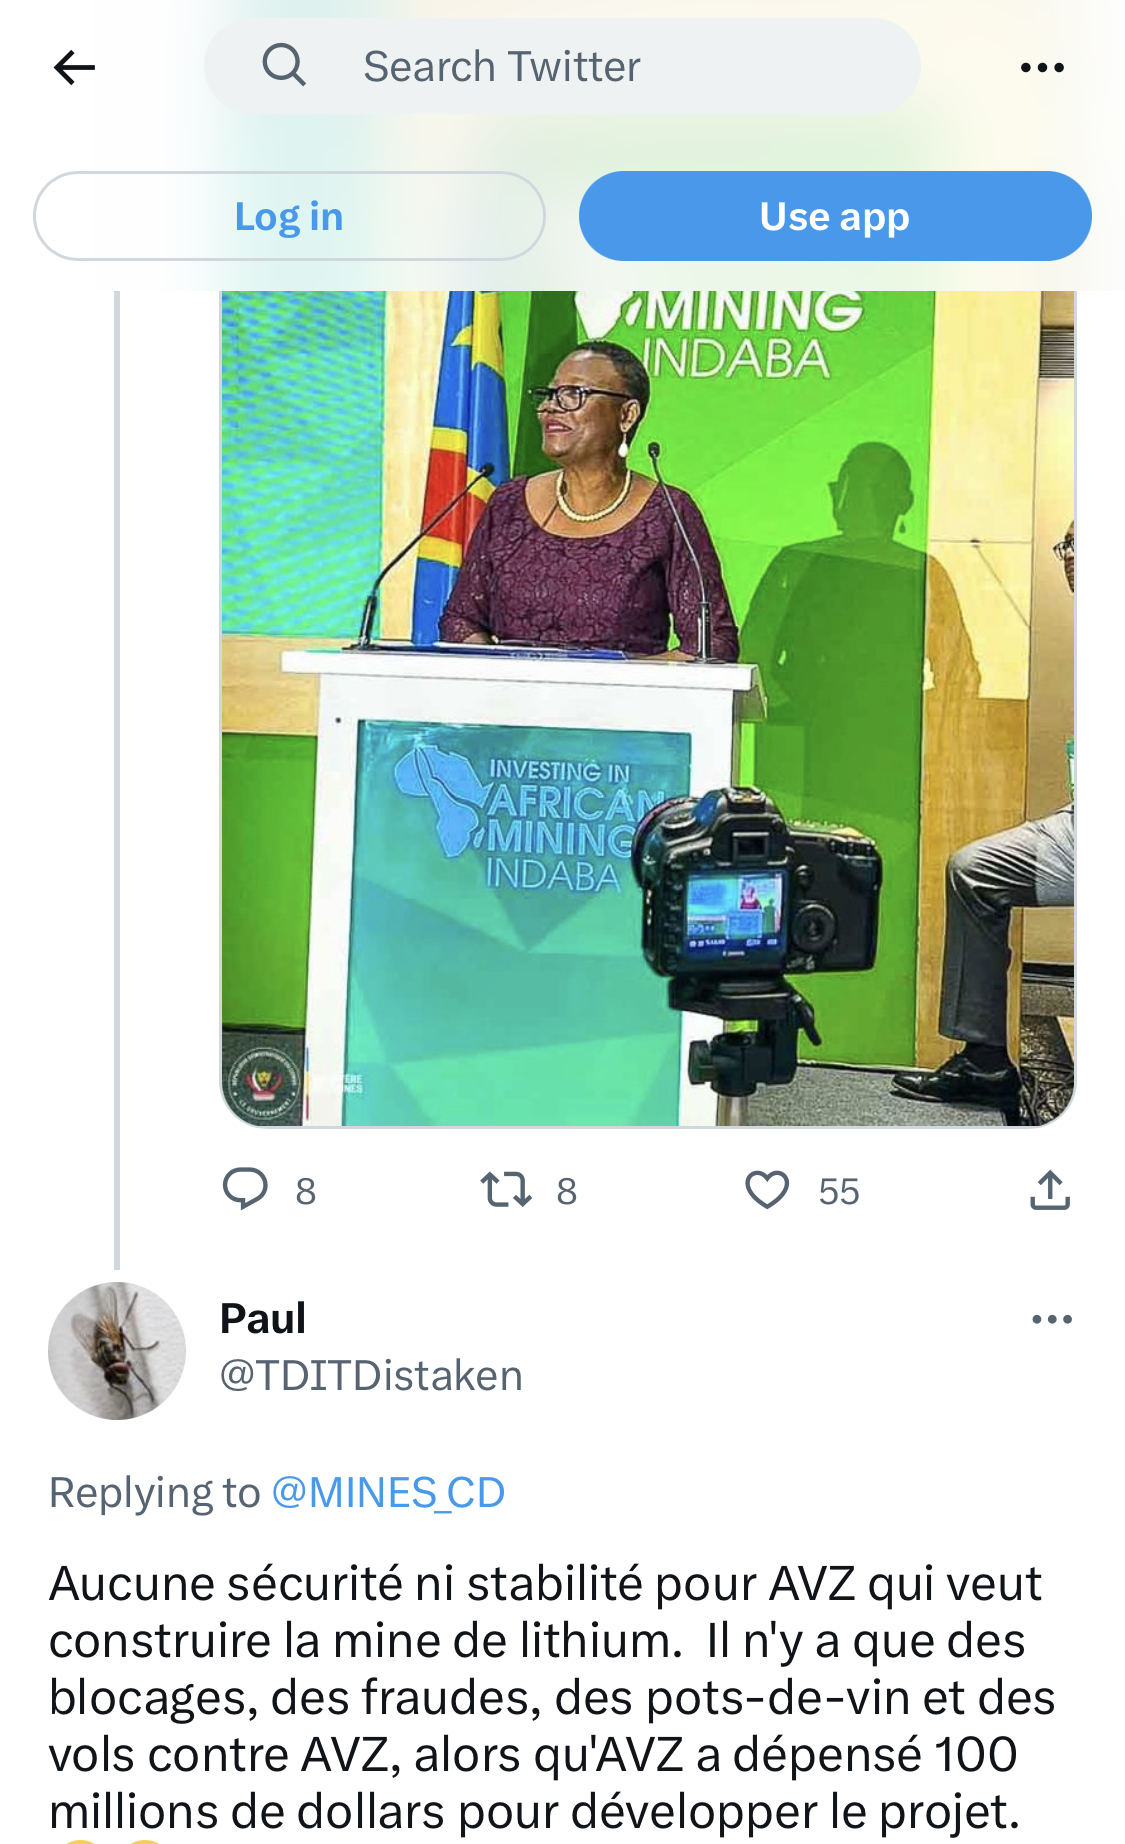
Task: Open the top-right more options menu
Action: tap(1042, 68)
